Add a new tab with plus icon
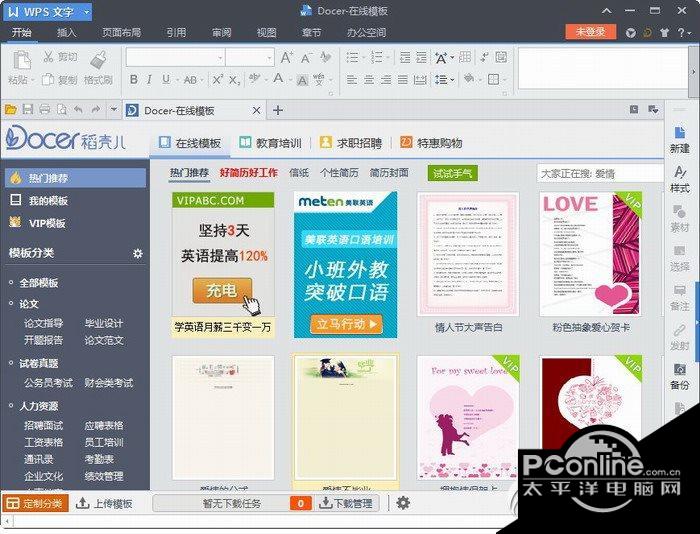This screenshot has width=700, height=534. (278, 110)
